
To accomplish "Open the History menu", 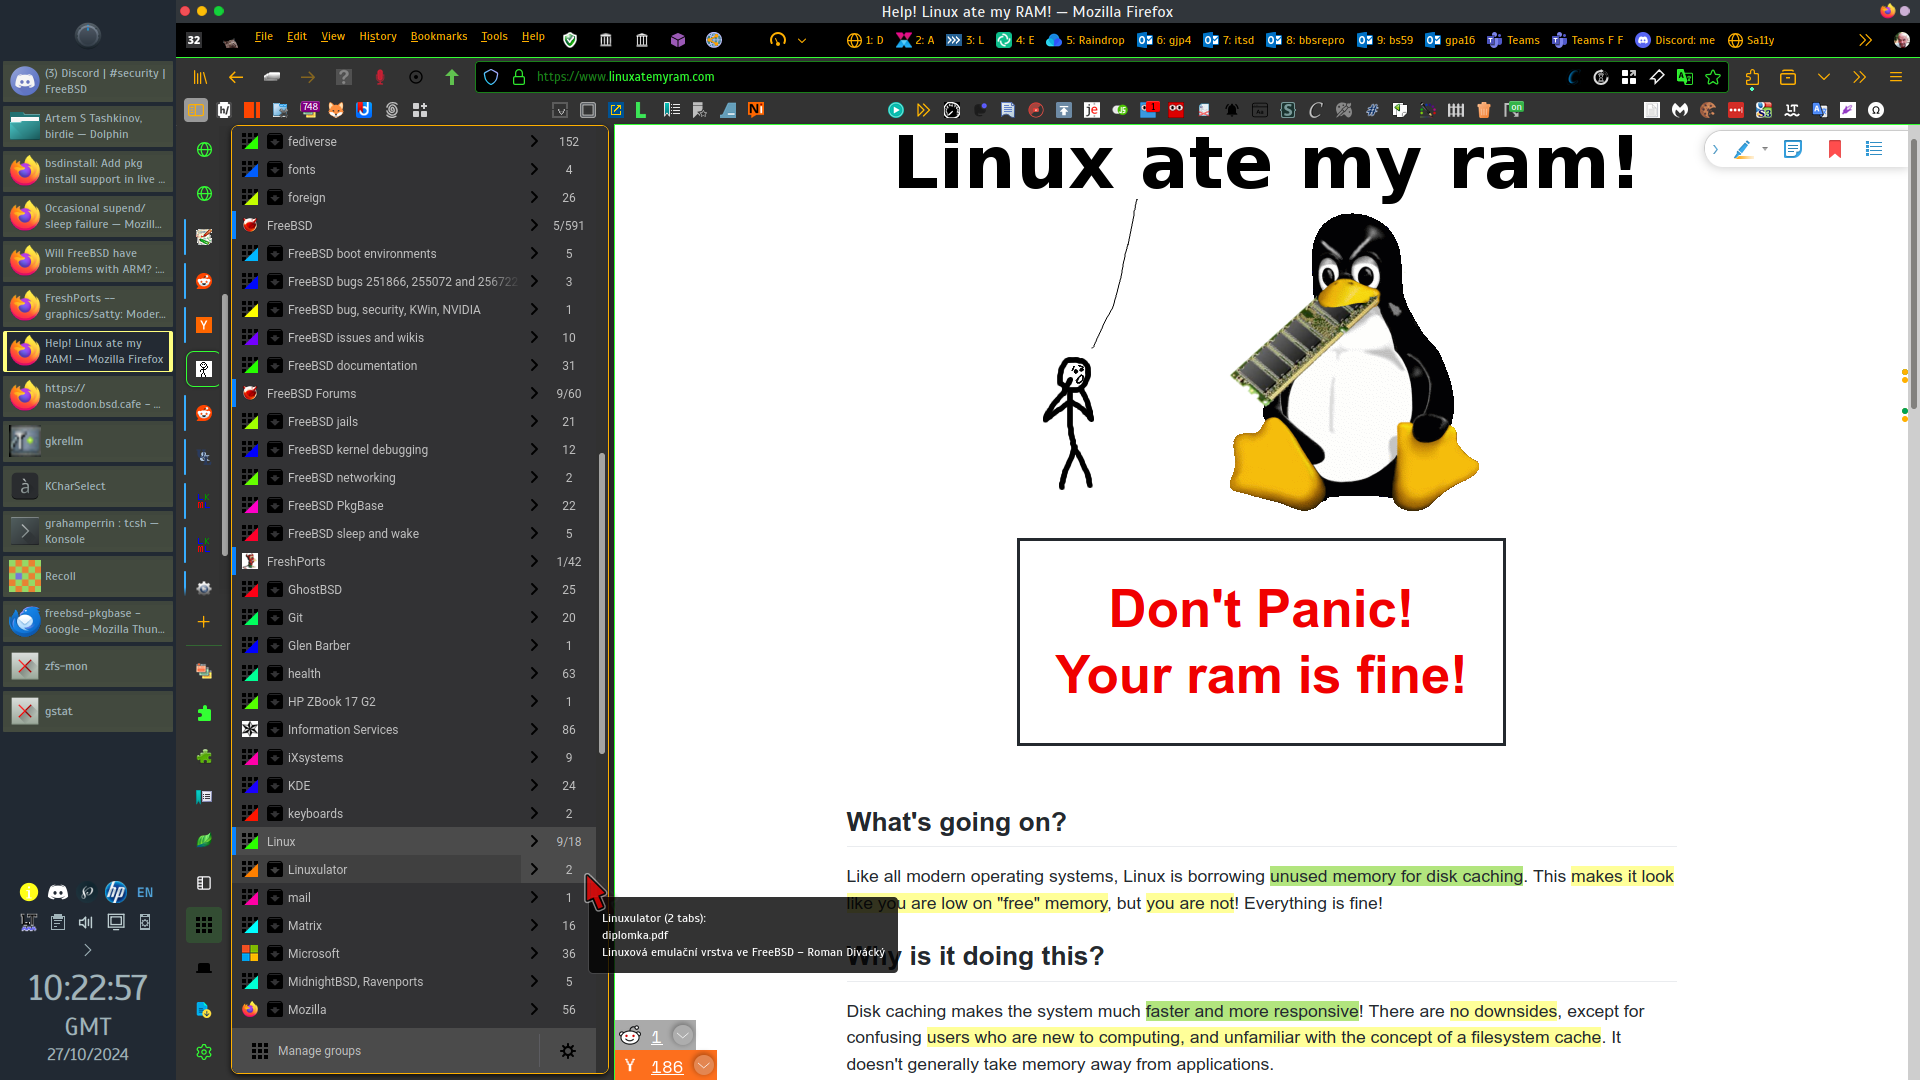I will tap(378, 37).
